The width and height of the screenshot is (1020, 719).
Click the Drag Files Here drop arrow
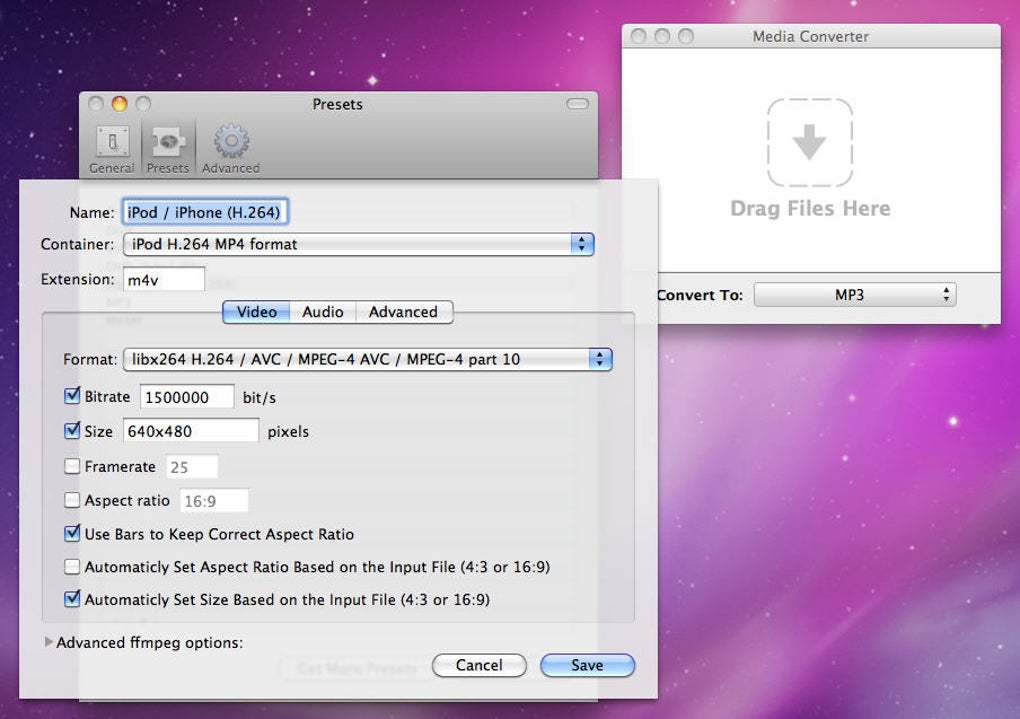click(x=810, y=142)
